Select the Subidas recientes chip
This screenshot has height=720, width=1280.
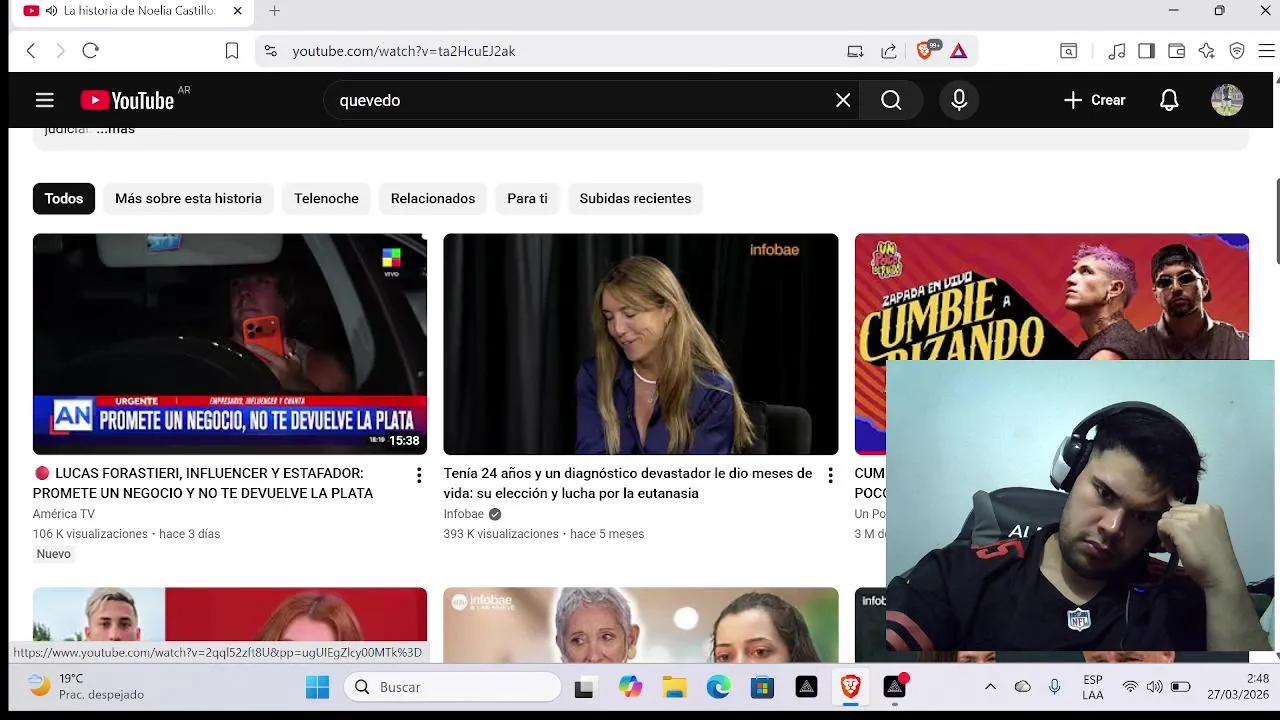[635, 198]
